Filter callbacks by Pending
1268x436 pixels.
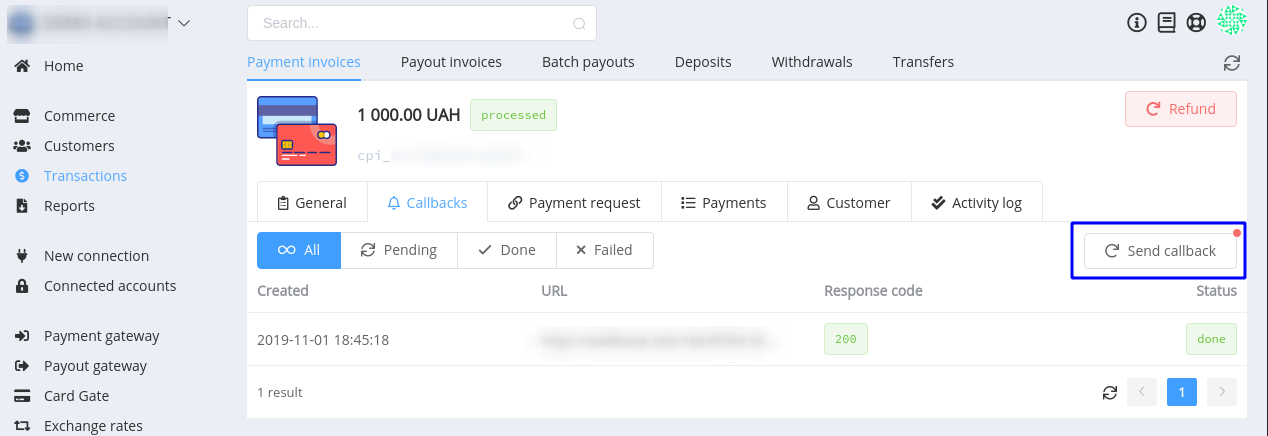tap(399, 250)
